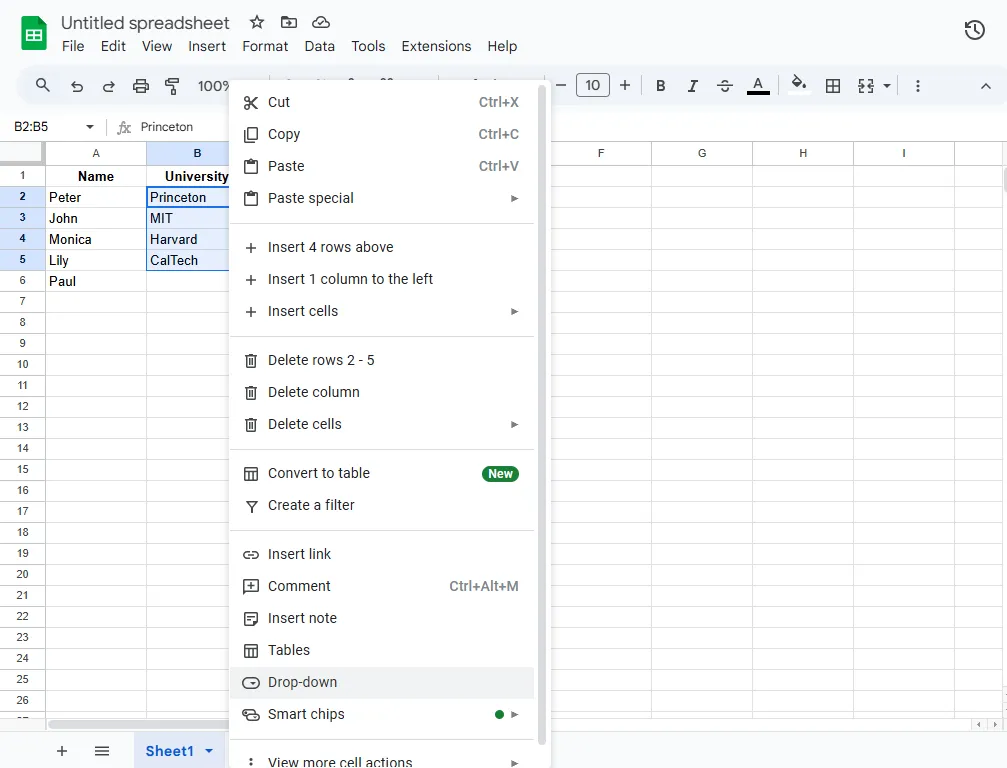
Task: Collapse the menus with chevron up
Action: pos(986,86)
